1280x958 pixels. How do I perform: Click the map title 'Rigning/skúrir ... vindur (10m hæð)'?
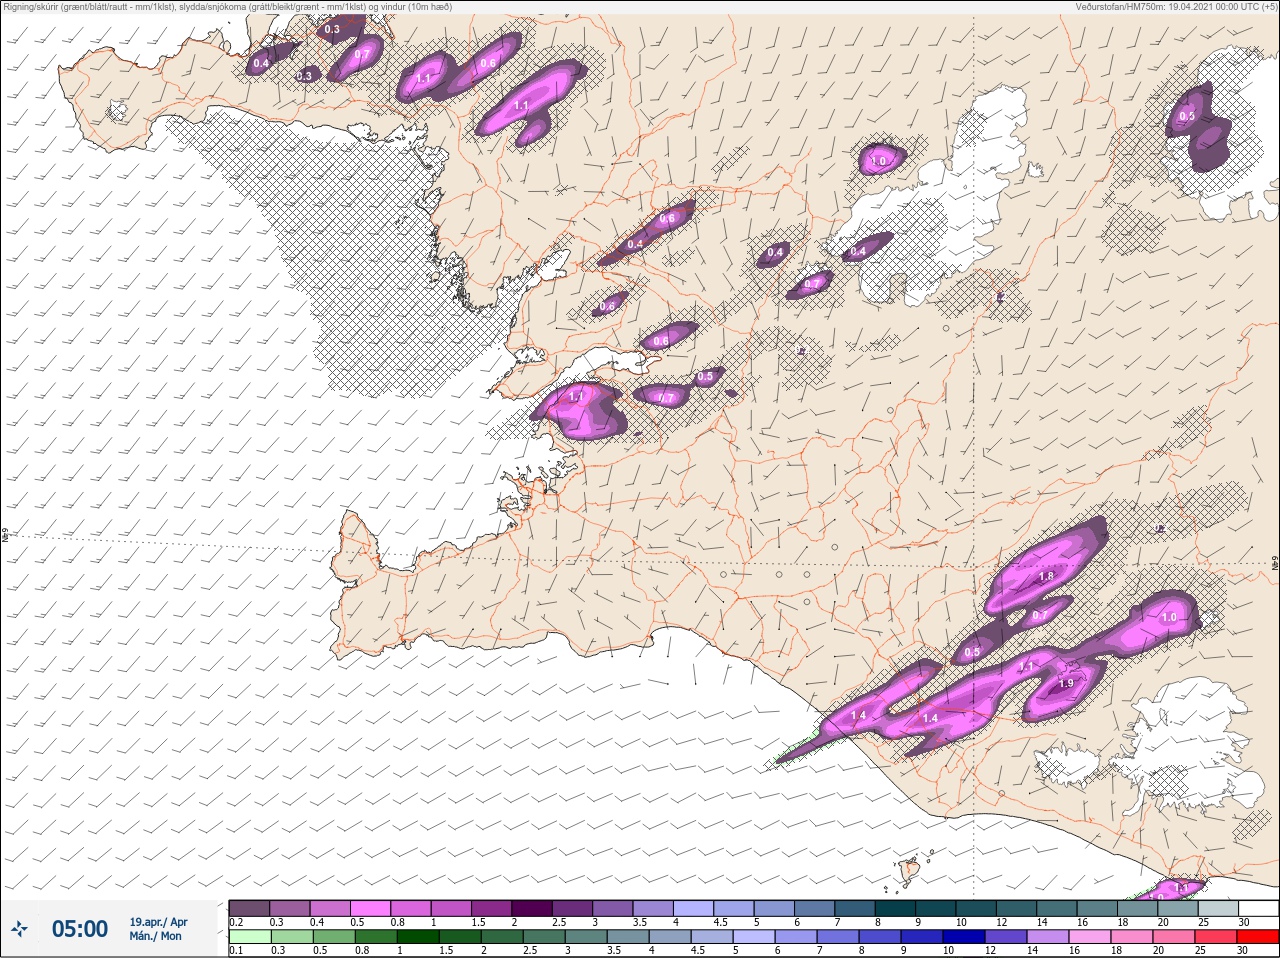tap(228, 7)
